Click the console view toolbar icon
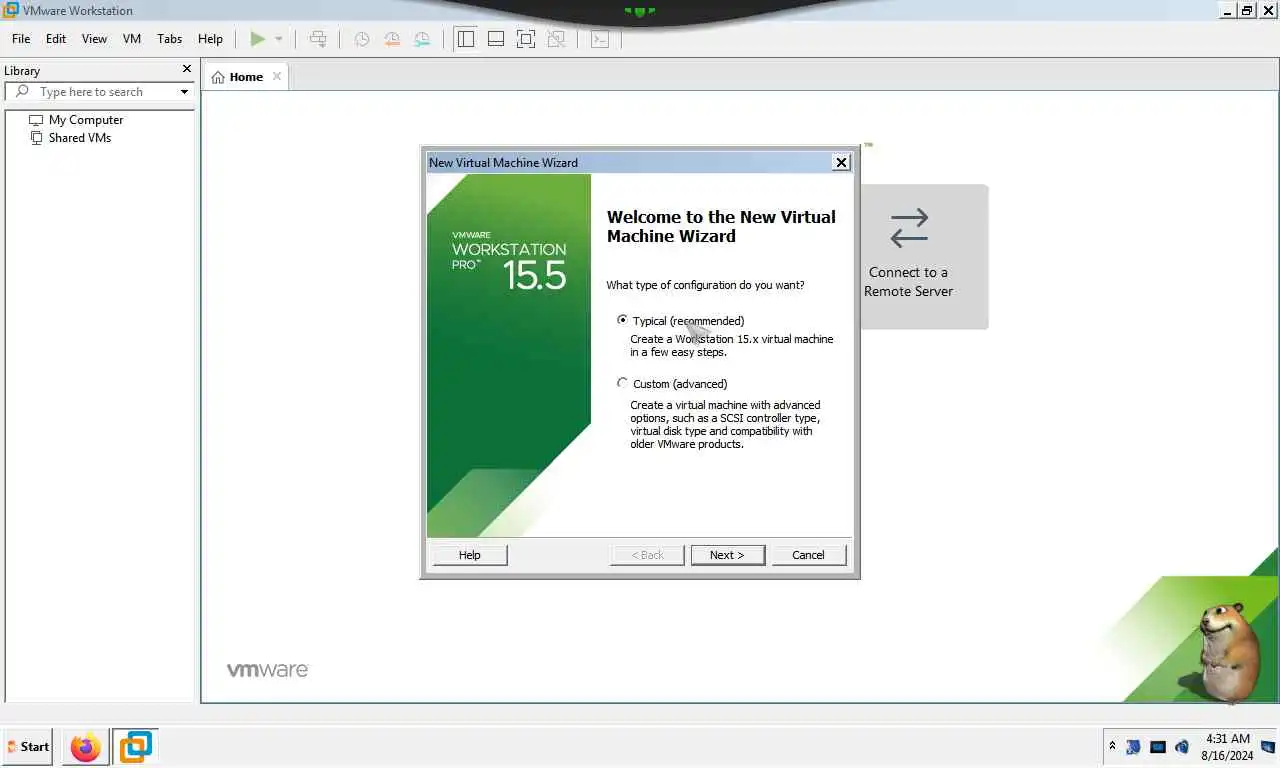 click(600, 39)
